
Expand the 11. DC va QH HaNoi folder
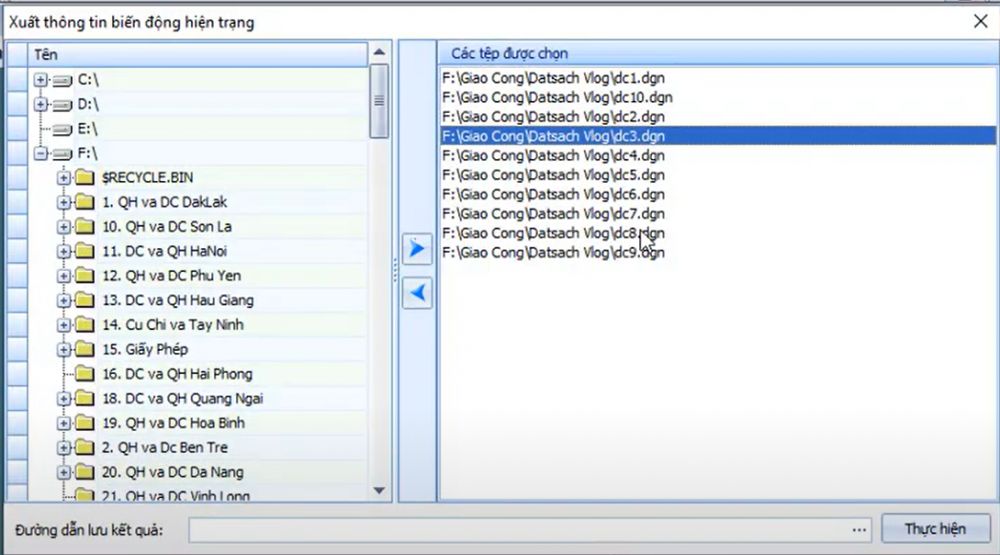[x=65, y=251]
